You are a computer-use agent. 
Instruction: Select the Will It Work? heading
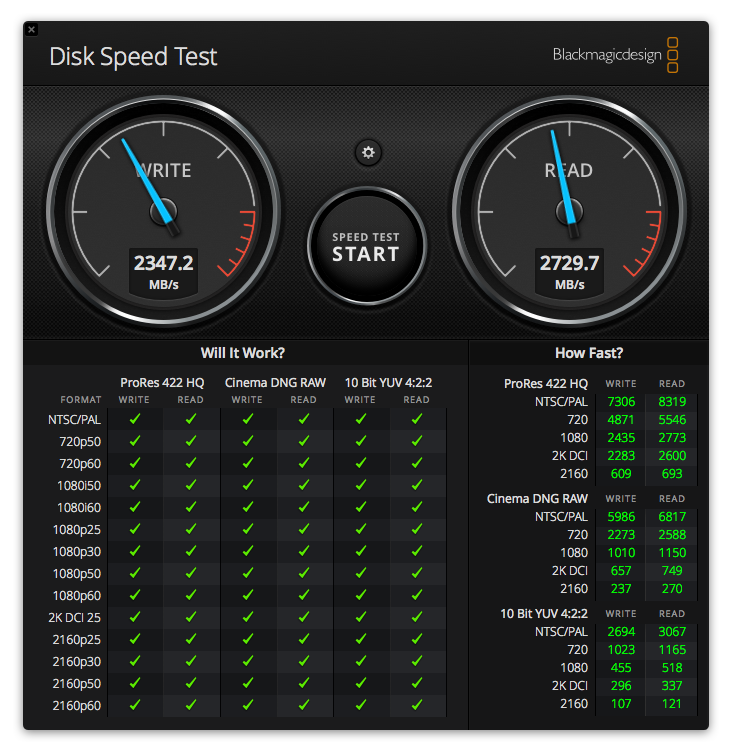tap(243, 353)
